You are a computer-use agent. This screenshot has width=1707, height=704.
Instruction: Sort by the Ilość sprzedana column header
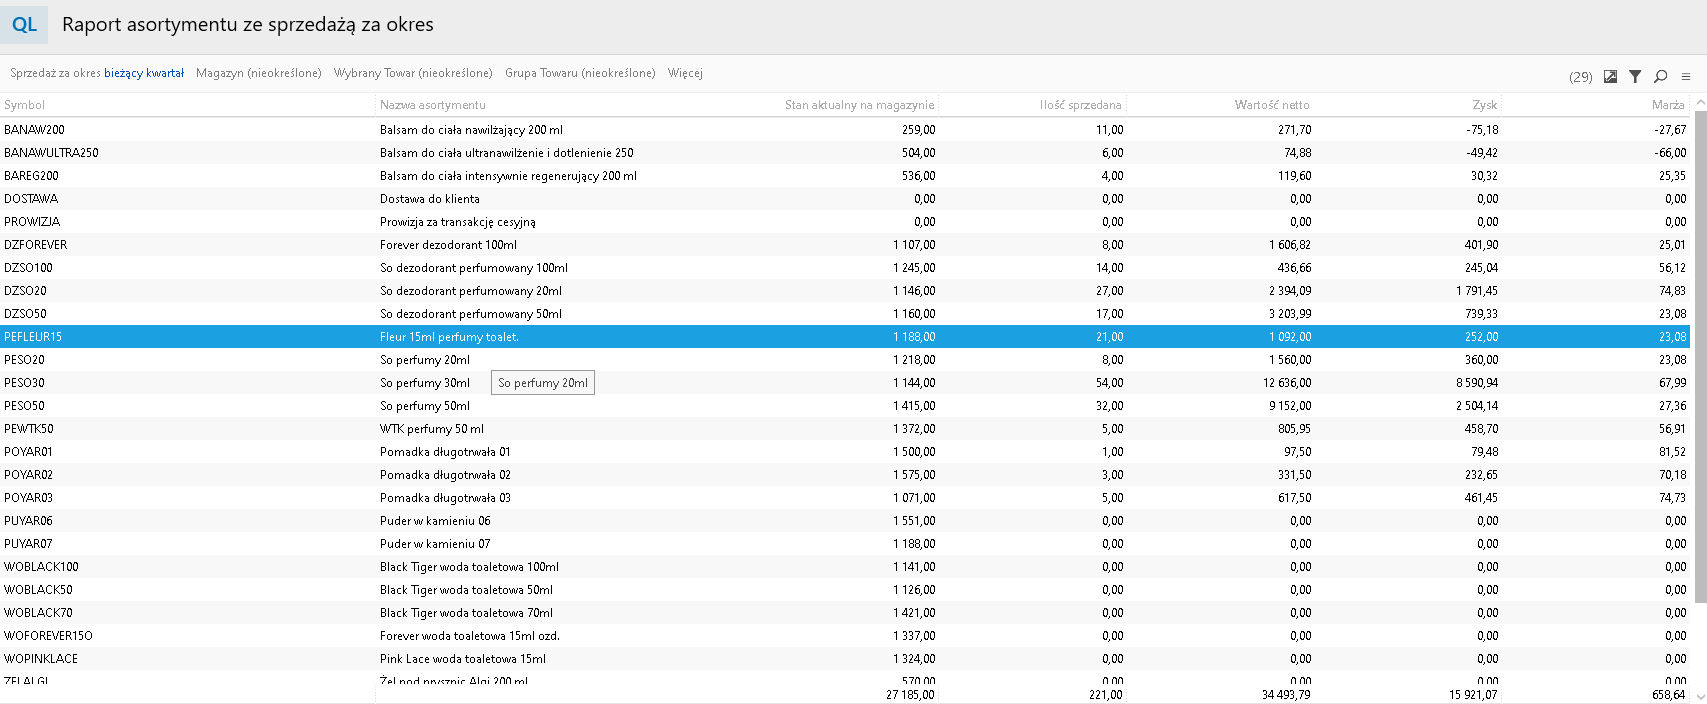[1080, 105]
